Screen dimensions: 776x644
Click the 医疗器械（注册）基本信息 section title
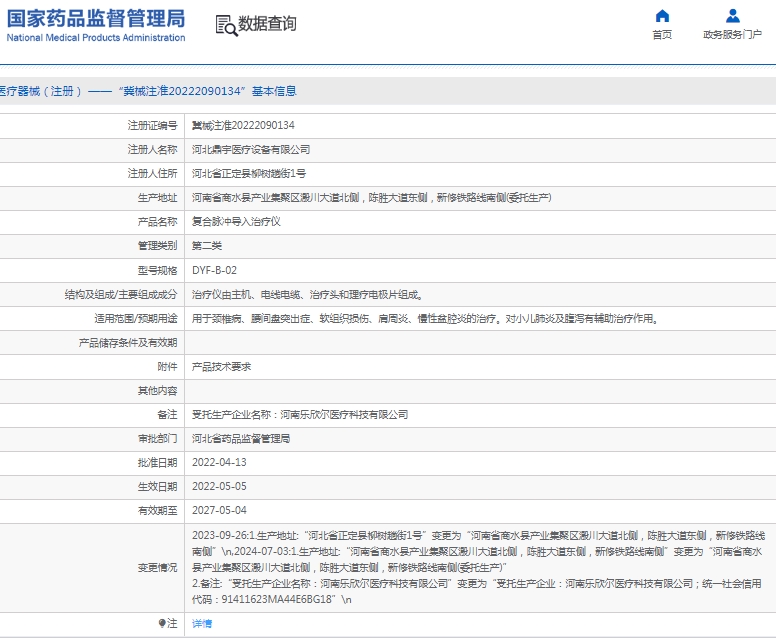148,91
